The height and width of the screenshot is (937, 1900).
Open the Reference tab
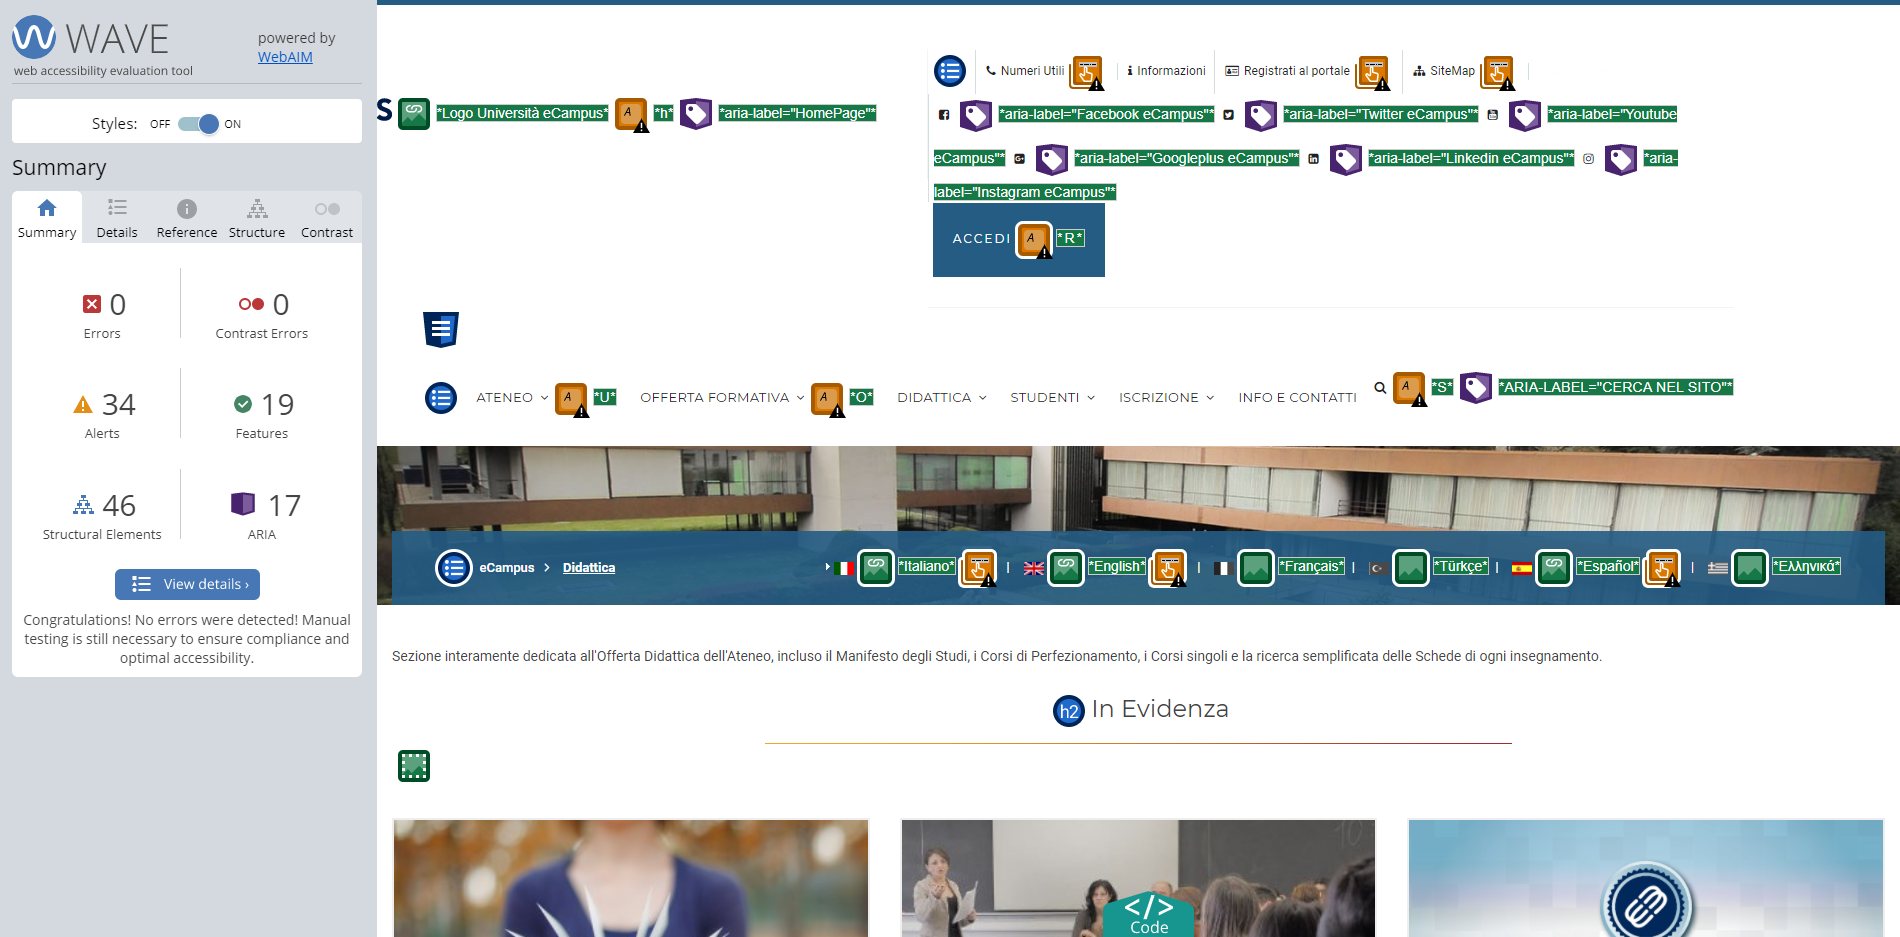187,219
